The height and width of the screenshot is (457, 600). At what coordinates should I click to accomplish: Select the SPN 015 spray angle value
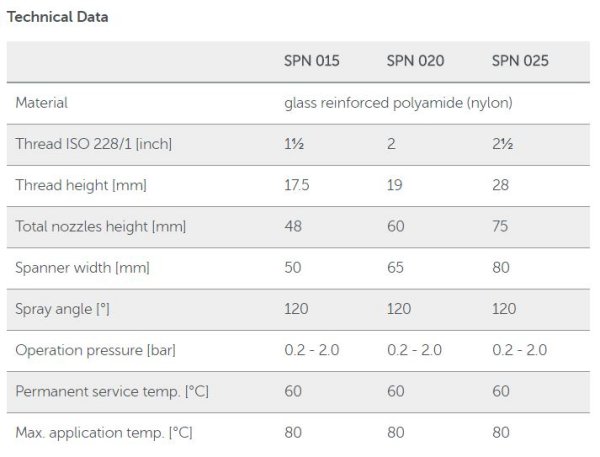pos(297,309)
